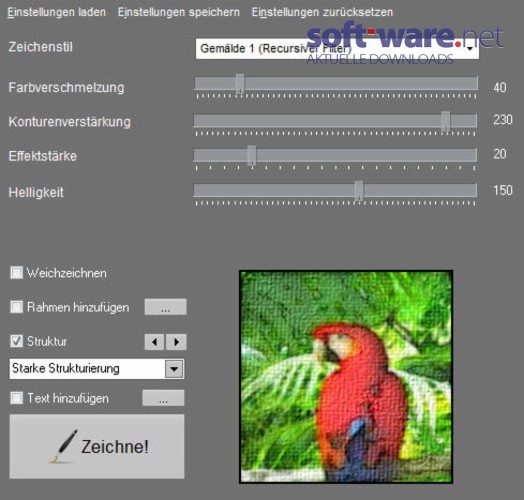Click the previous structure left arrow
Screen dimensions: 524x500
pyautogui.click(x=154, y=342)
